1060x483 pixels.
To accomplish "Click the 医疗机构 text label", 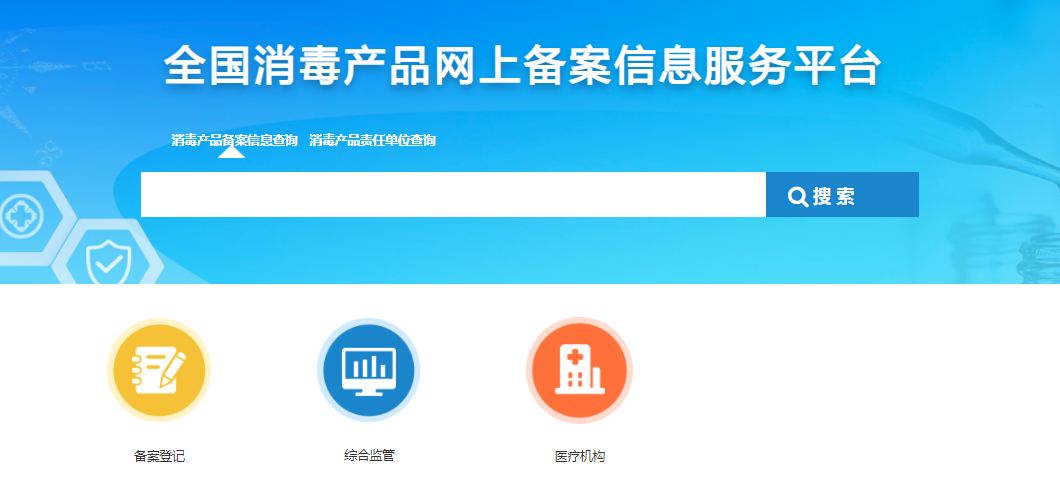I will 580,456.
